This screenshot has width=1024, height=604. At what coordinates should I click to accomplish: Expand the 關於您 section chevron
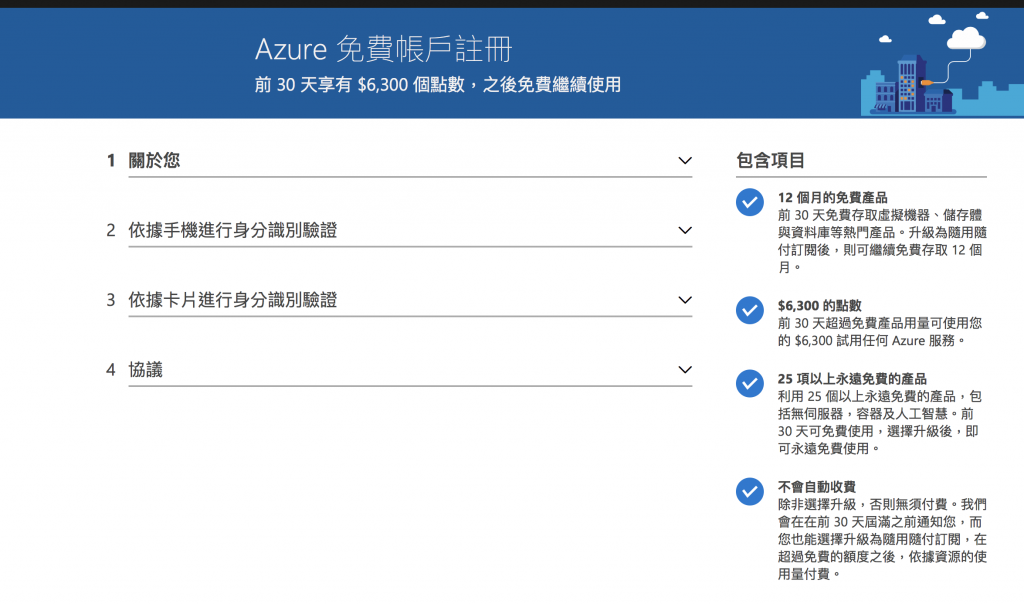click(x=684, y=161)
